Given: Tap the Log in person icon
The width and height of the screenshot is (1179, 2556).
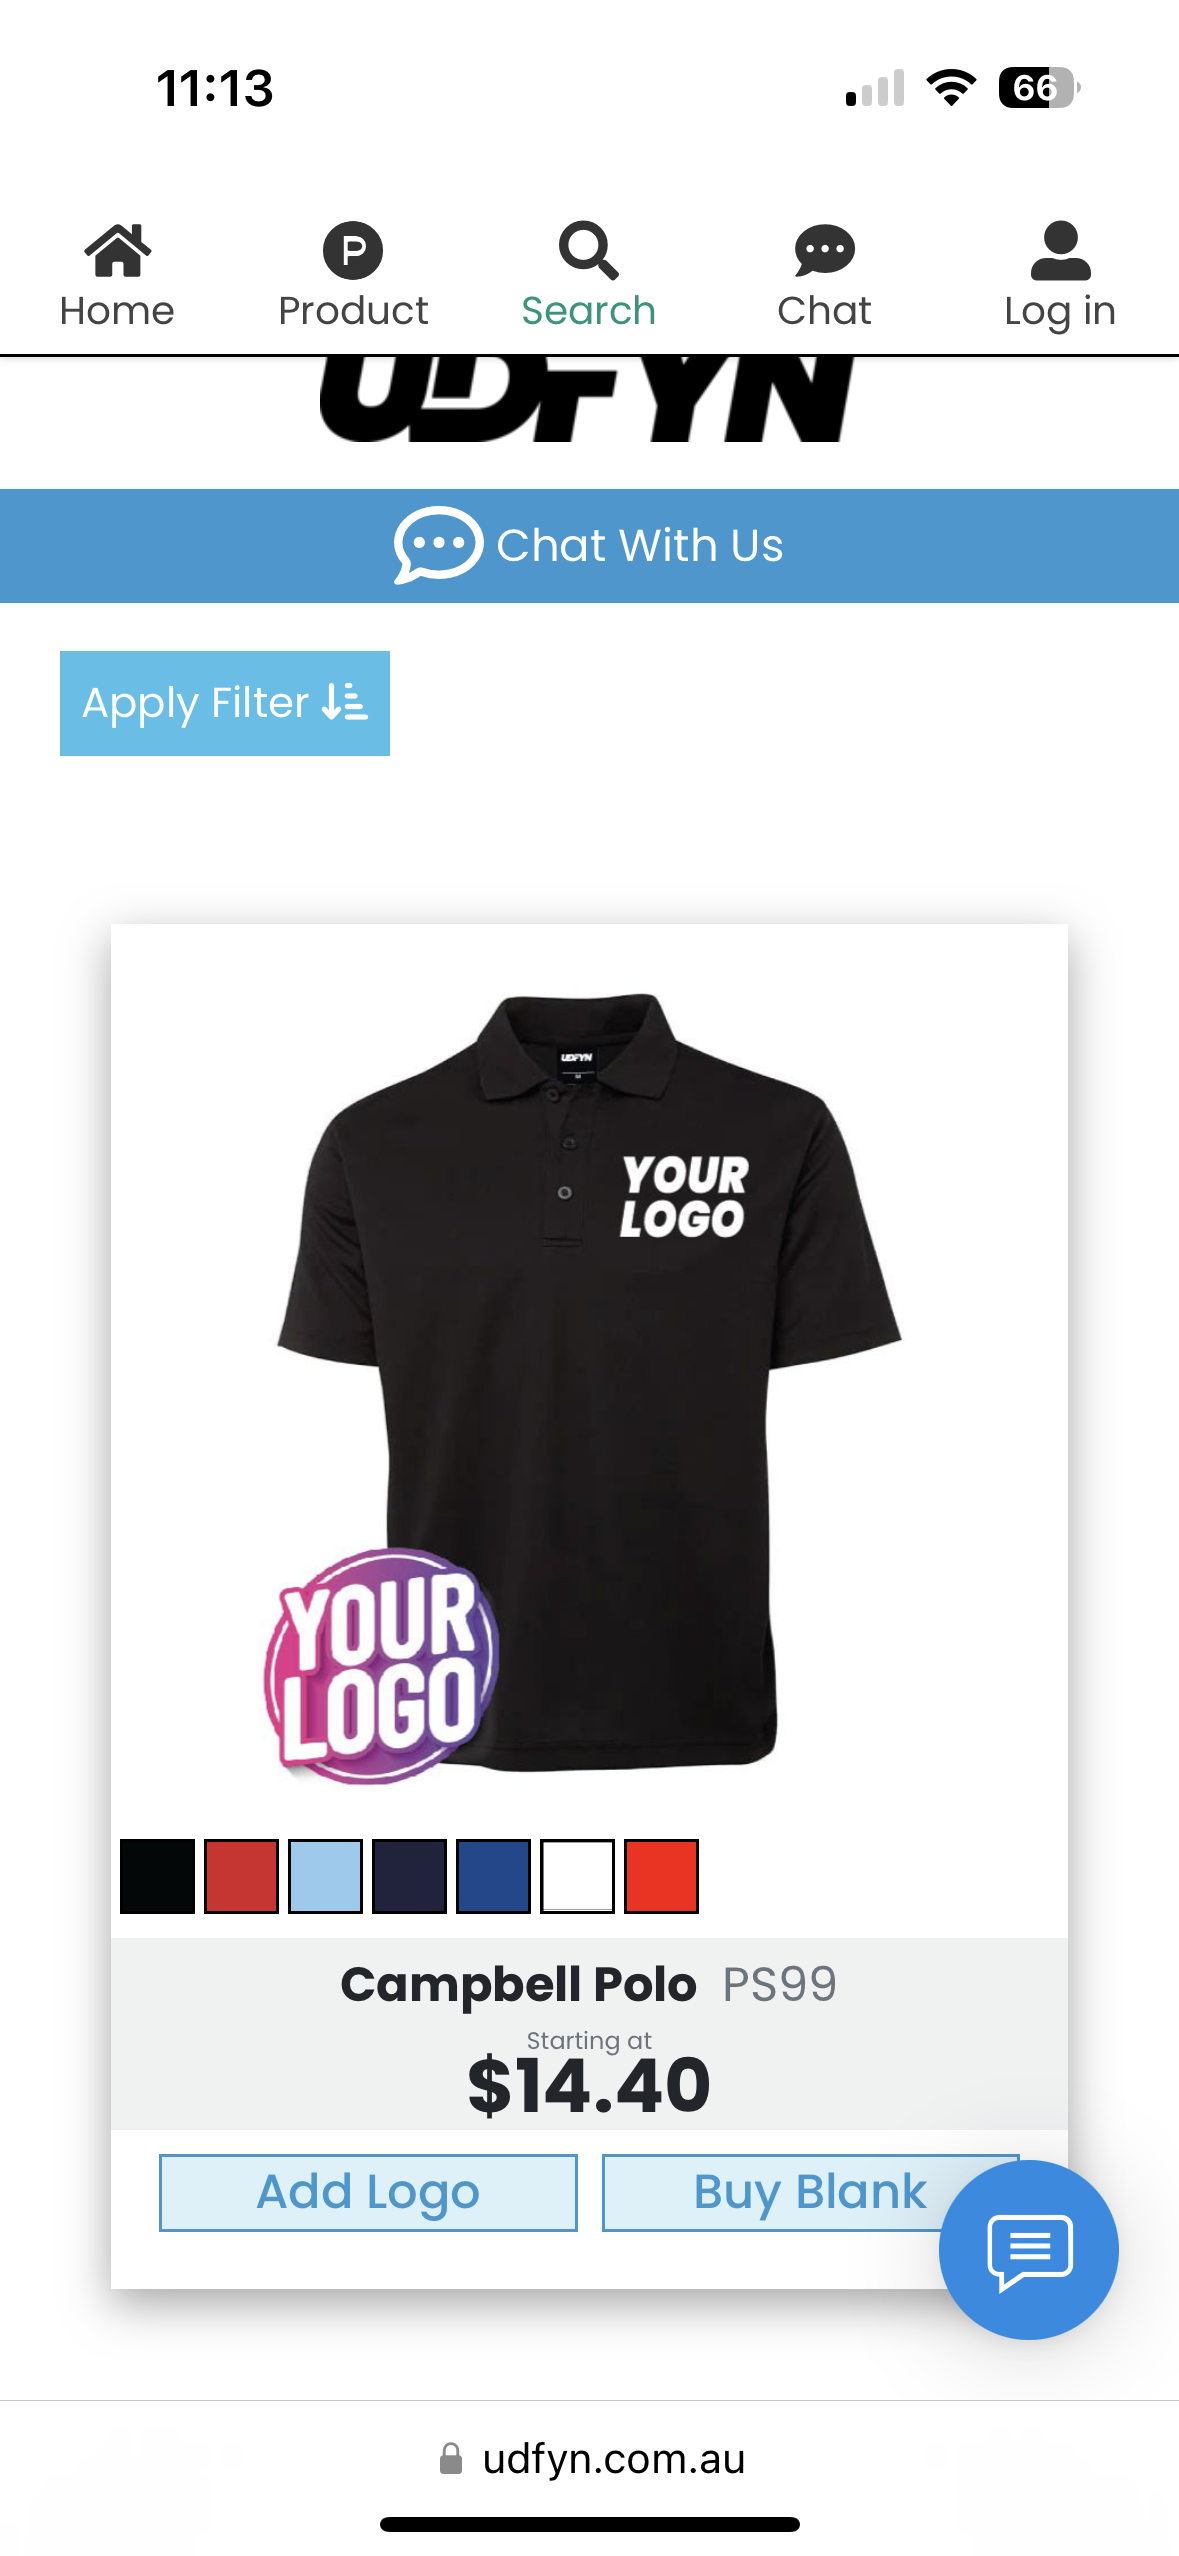Looking at the screenshot, I should click(x=1060, y=250).
